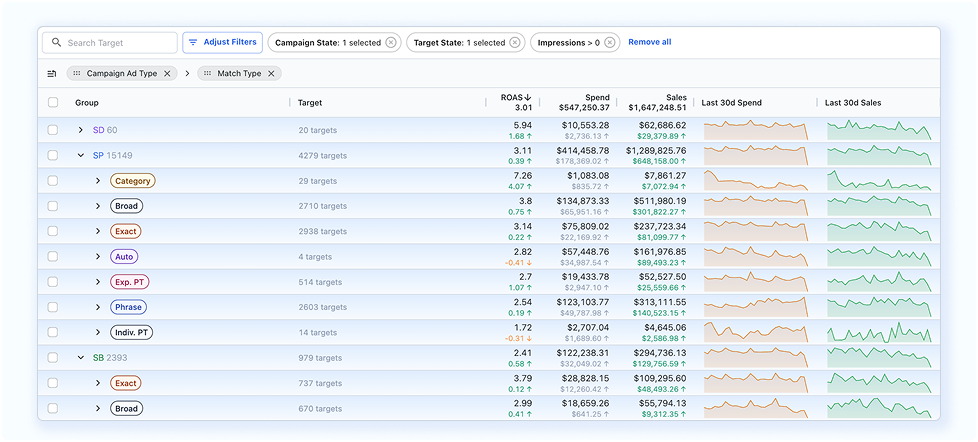Click the Remove all filters link
The width and height of the screenshot is (978, 442).
tap(649, 42)
